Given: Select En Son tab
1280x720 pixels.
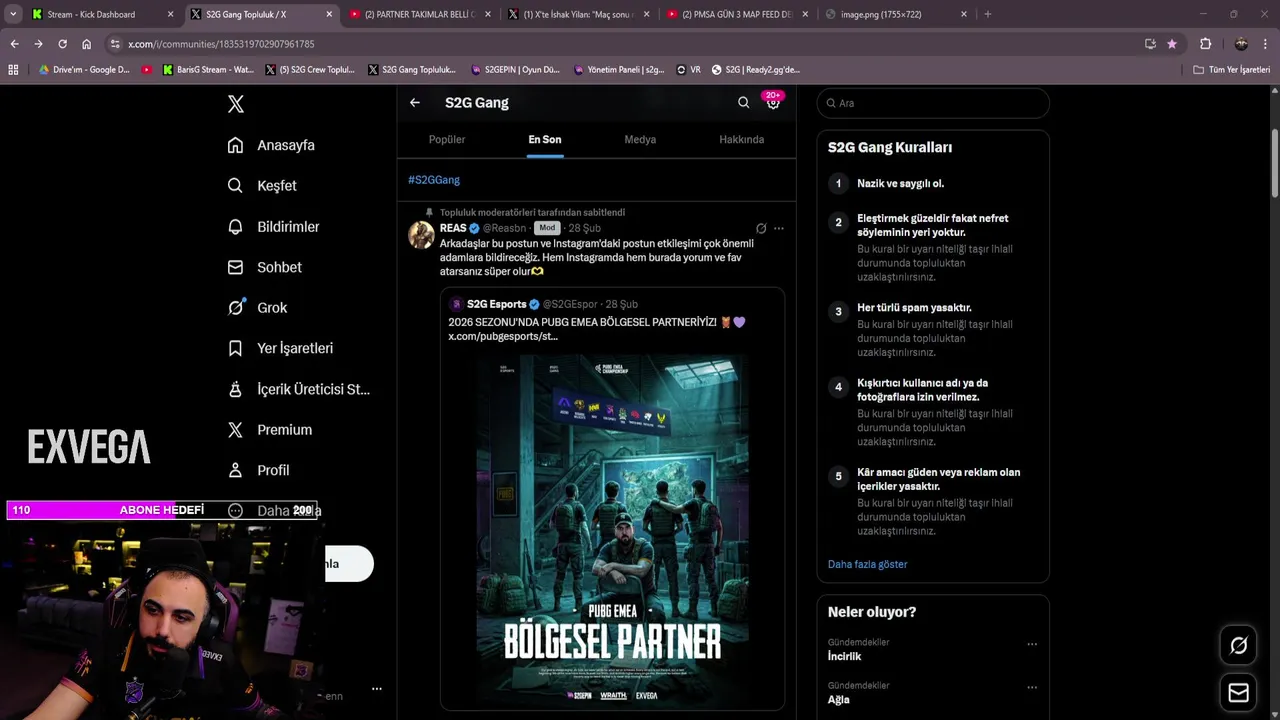Looking at the screenshot, I should coord(545,139).
